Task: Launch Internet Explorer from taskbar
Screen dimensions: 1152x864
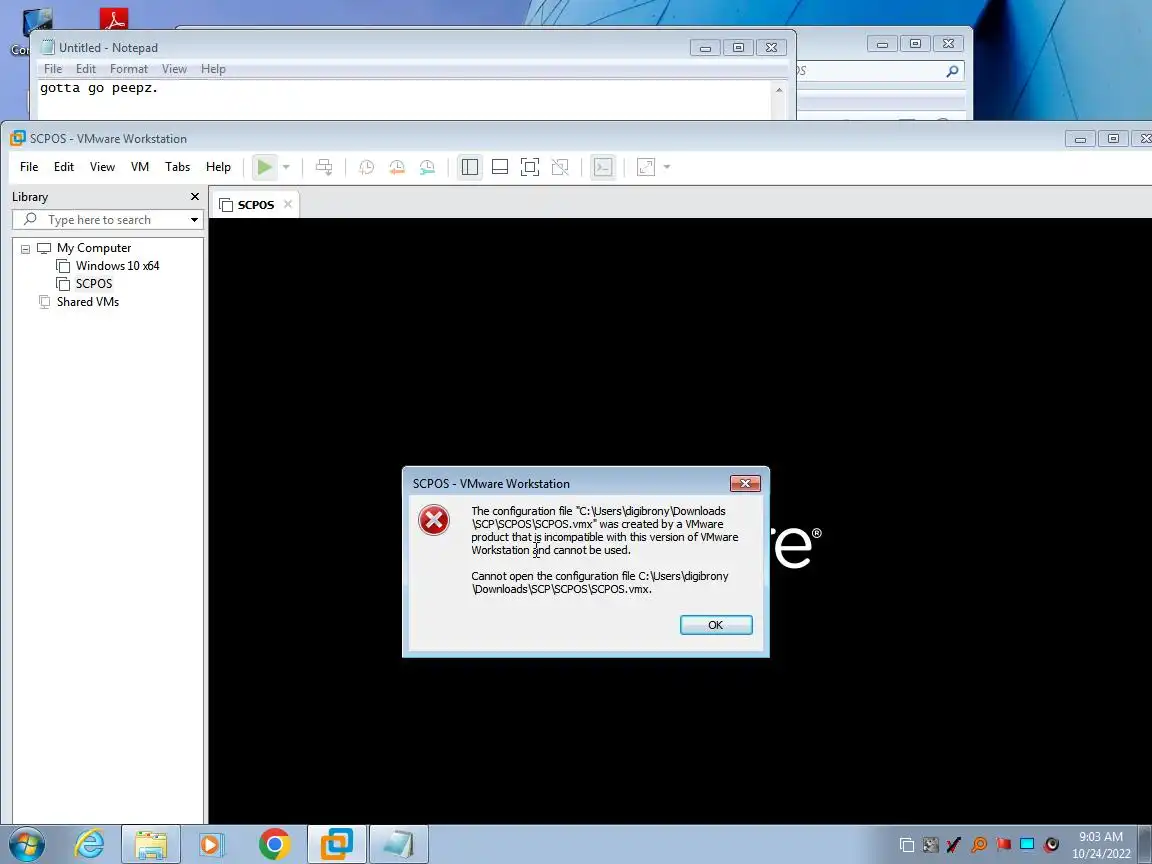Action: (89, 845)
